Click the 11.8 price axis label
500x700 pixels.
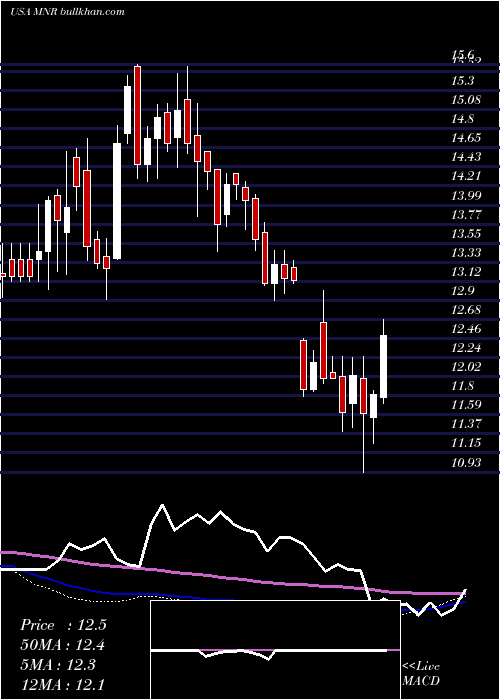click(x=463, y=386)
